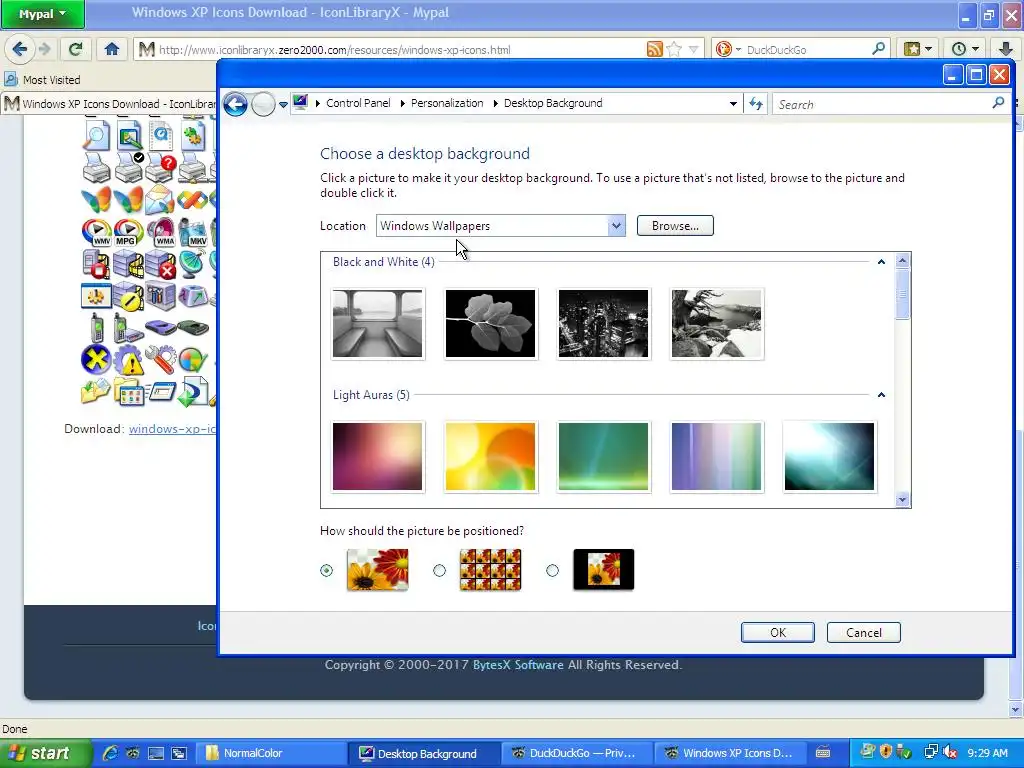This screenshot has width=1024, height=768.
Task: Open the search engine dropdown next to DuckDuckGo
Action: (x=738, y=50)
